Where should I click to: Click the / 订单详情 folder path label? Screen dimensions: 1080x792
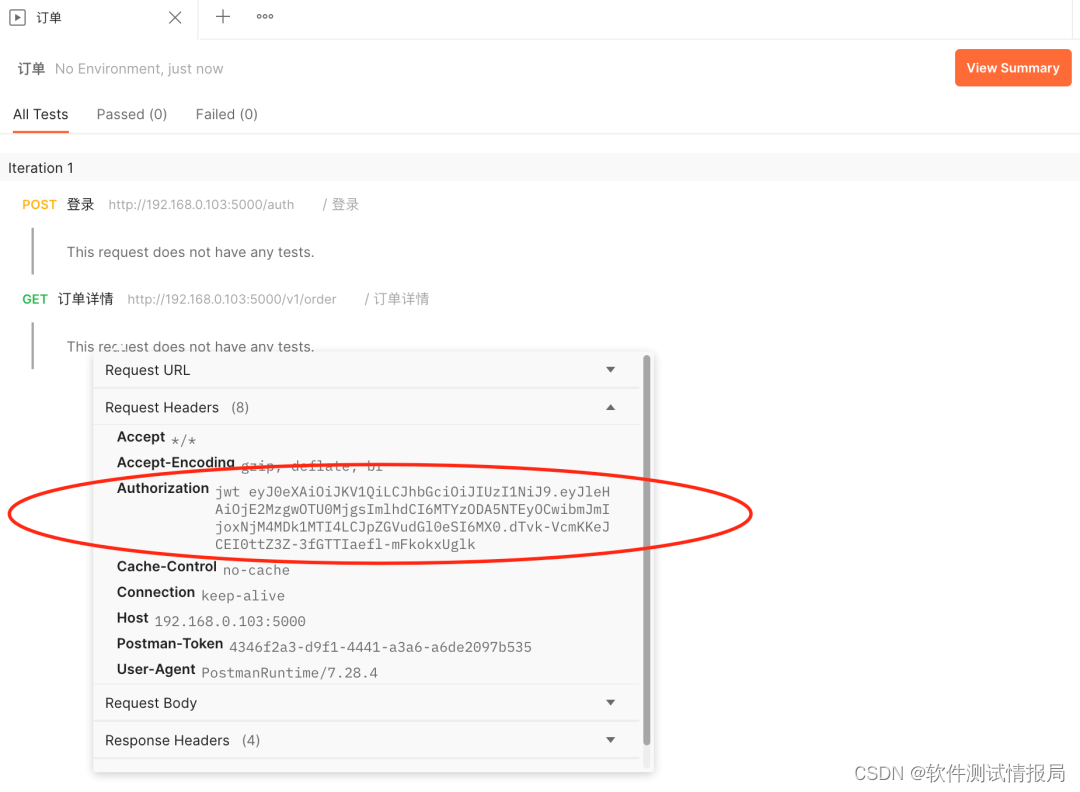coord(397,299)
